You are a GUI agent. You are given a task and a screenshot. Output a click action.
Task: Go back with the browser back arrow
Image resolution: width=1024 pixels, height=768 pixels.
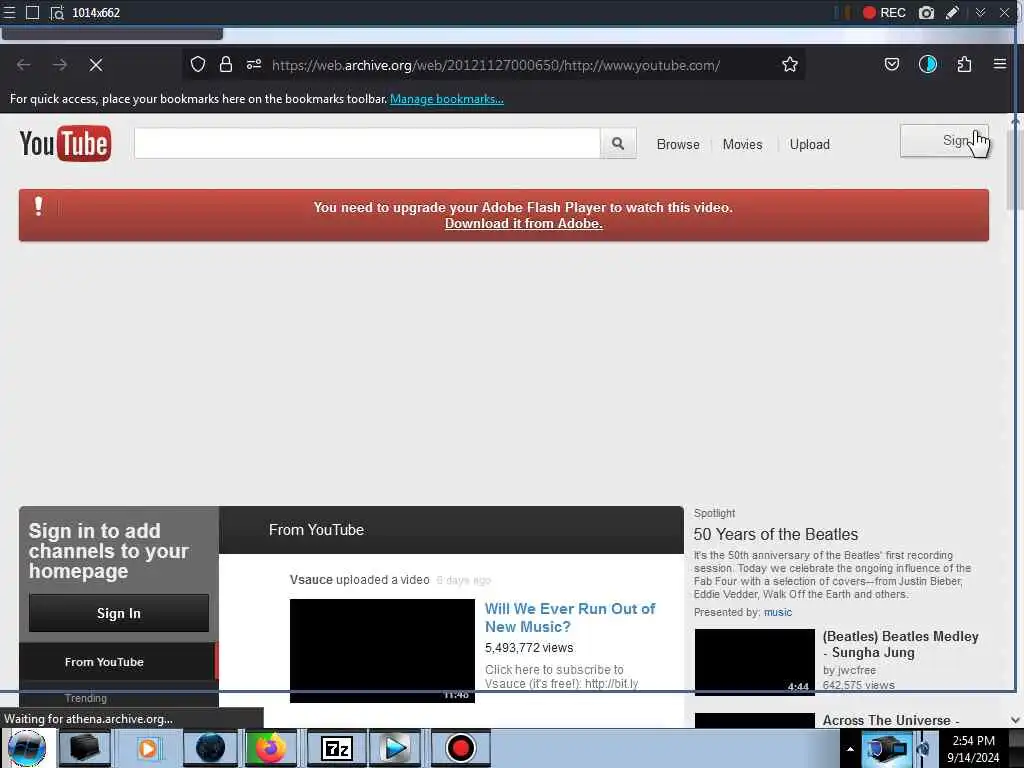[x=24, y=65]
